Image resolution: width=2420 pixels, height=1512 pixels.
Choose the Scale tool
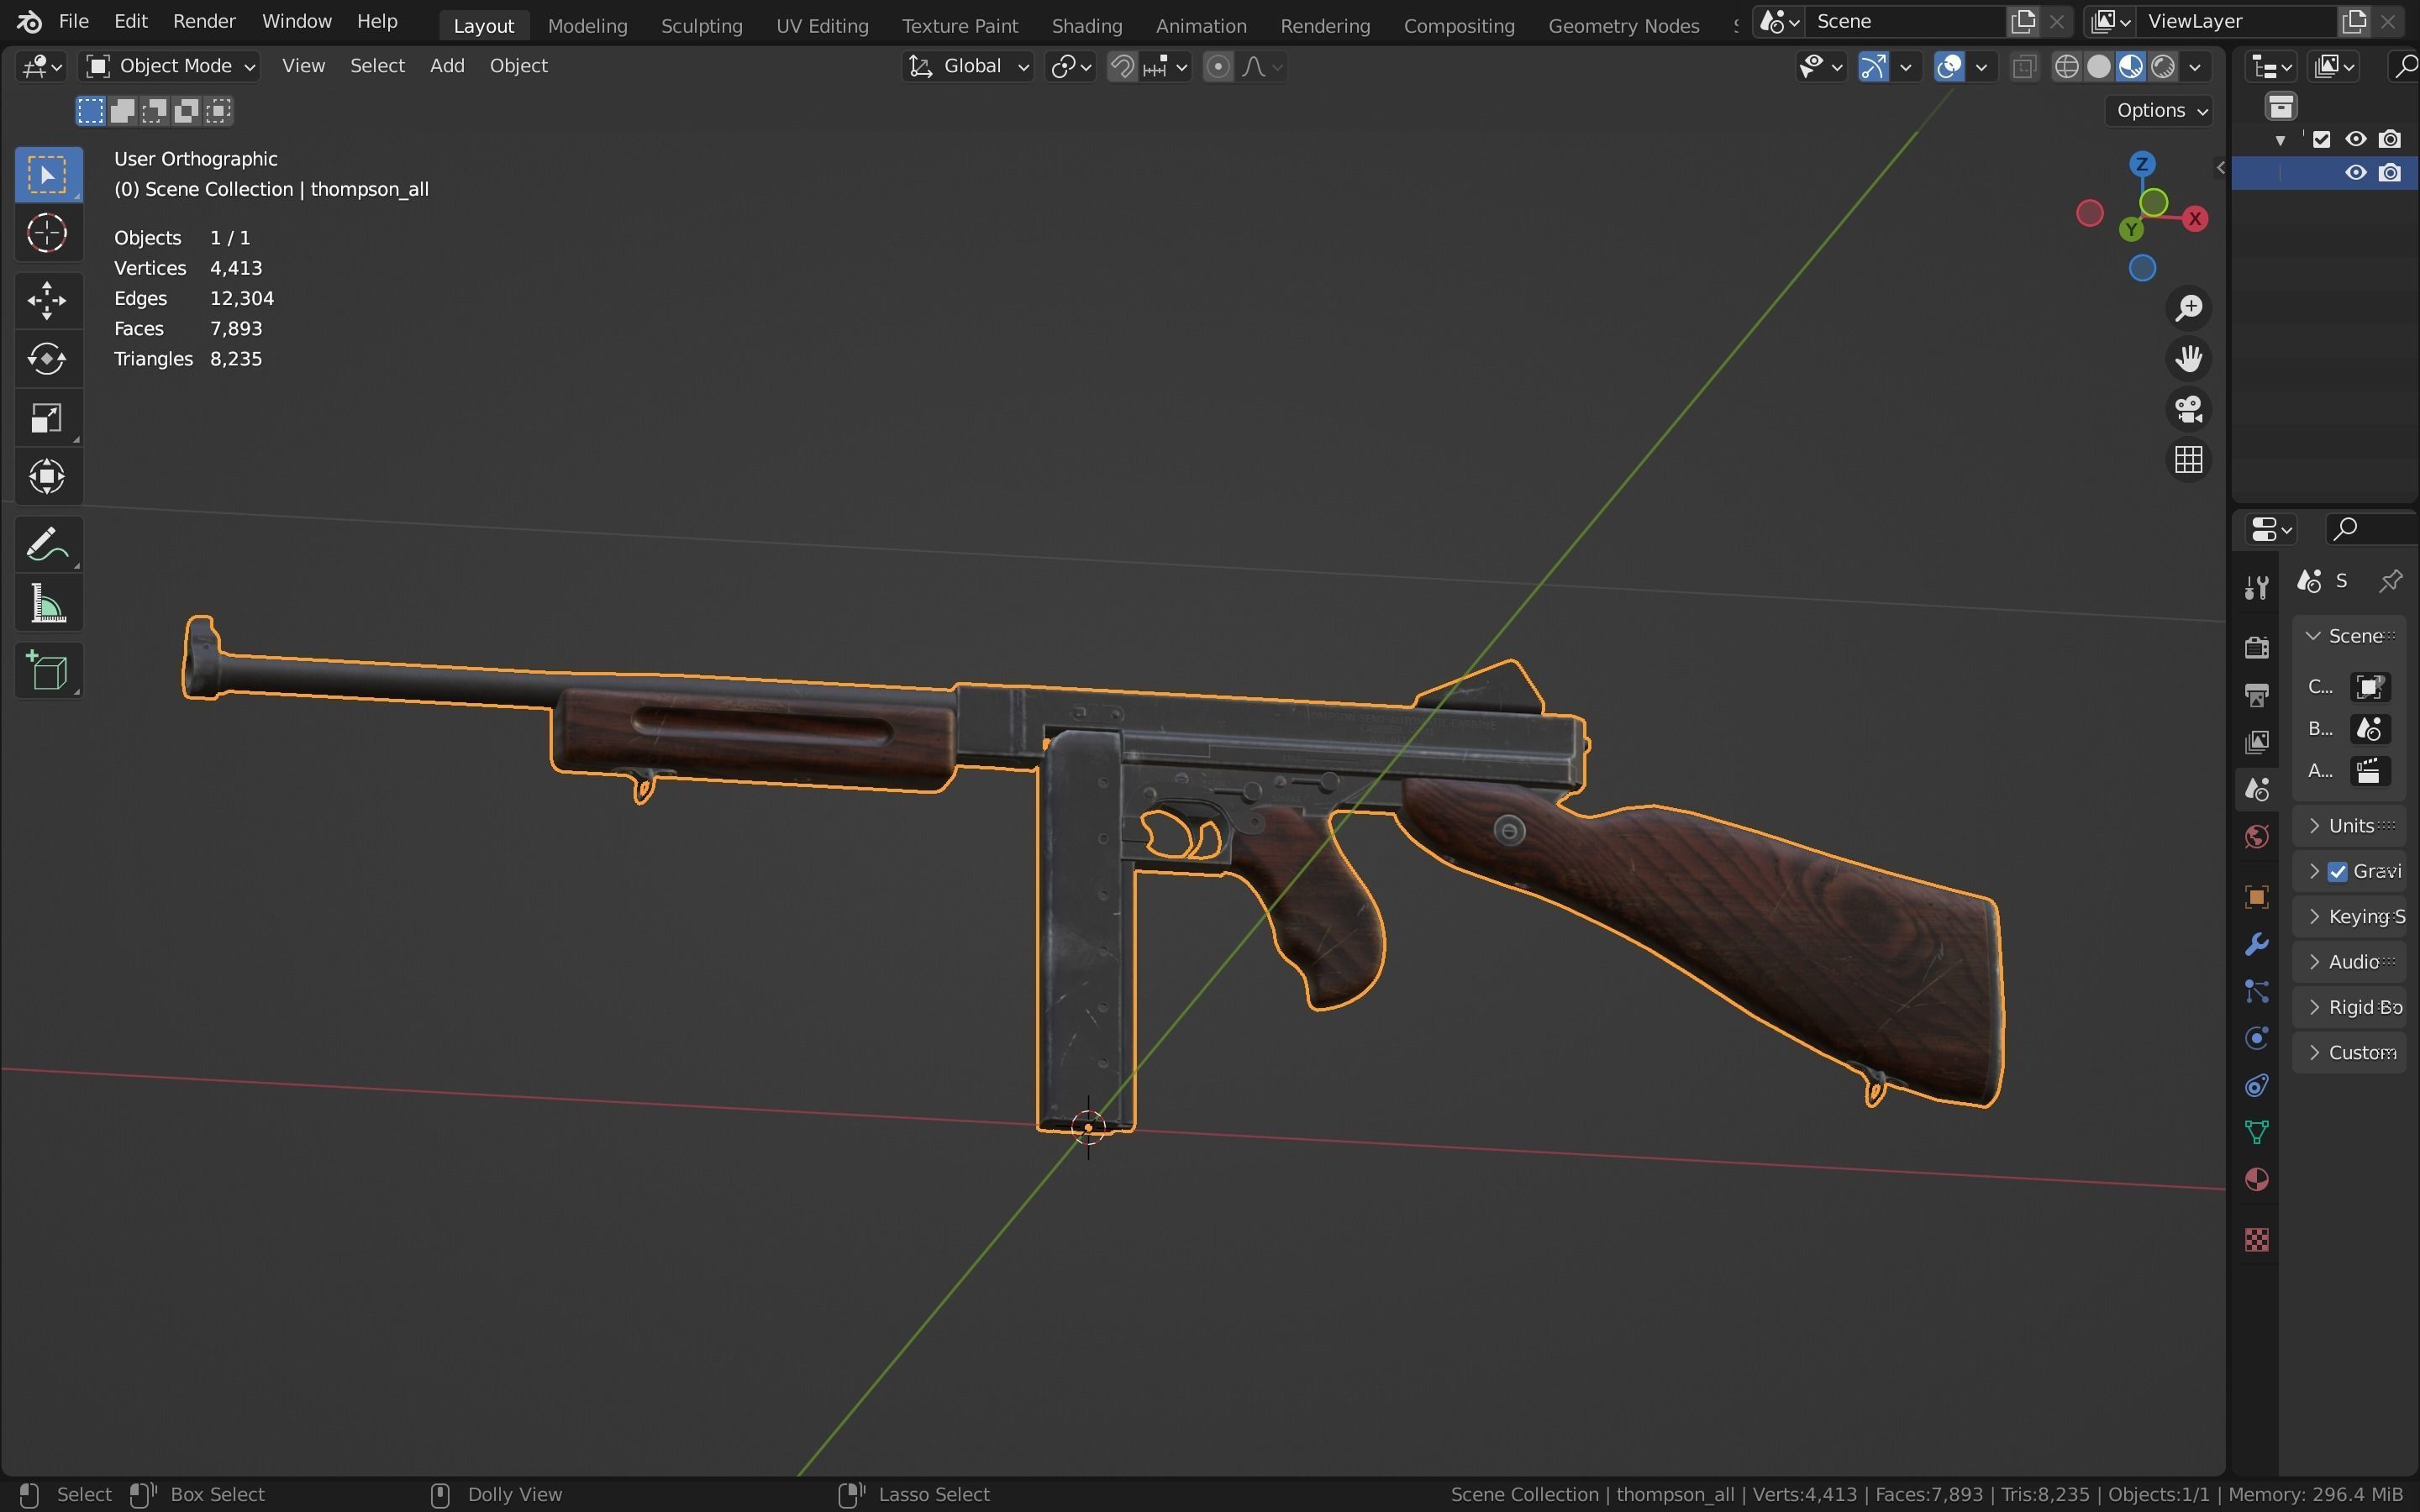point(47,418)
